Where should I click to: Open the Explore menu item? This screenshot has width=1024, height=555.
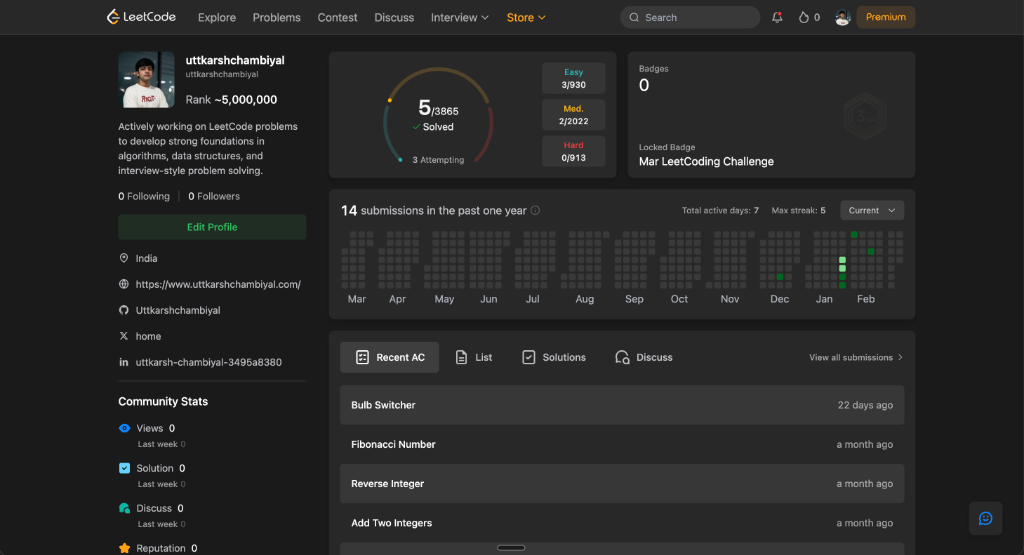pyautogui.click(x=217, y=18)
